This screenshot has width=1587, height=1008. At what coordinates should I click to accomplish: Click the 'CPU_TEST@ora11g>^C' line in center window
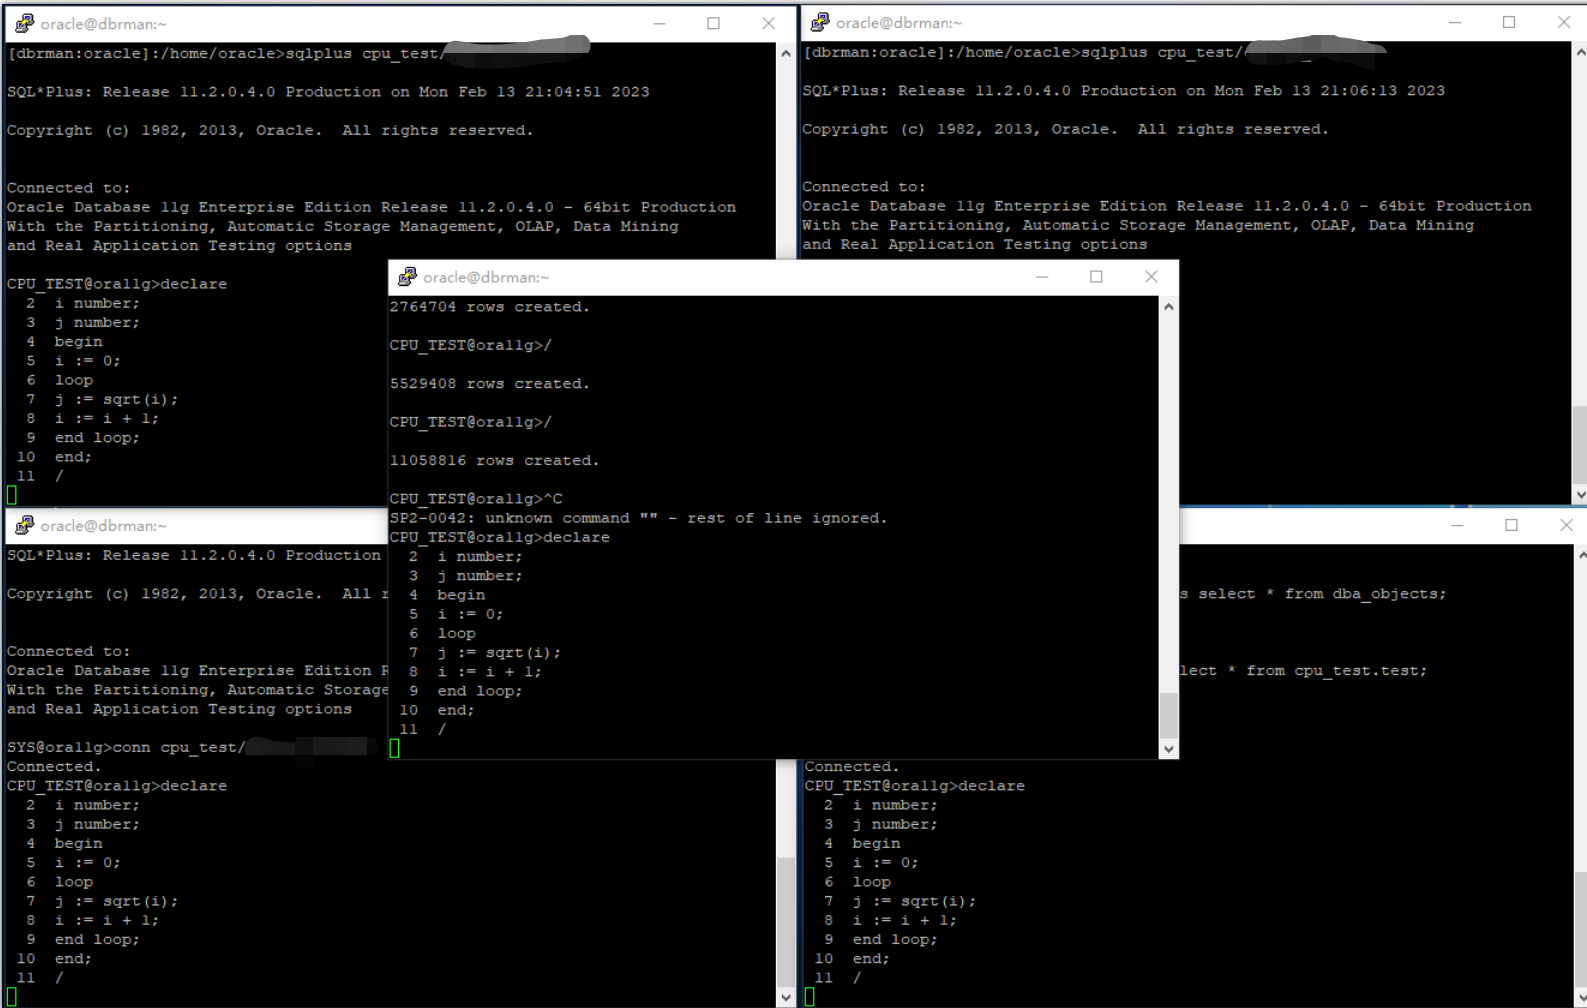click(x=476, y=499)
